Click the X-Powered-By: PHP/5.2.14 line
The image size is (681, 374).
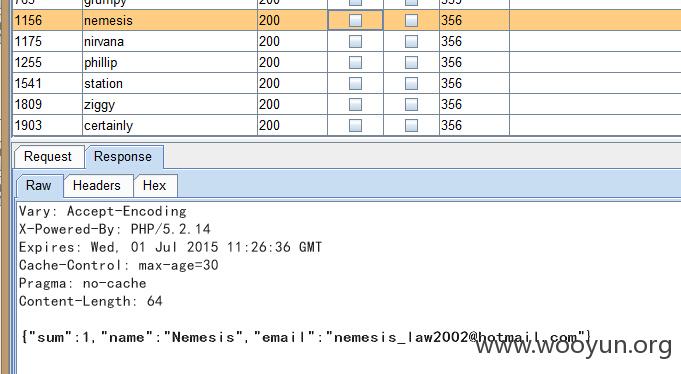point(115,229)
